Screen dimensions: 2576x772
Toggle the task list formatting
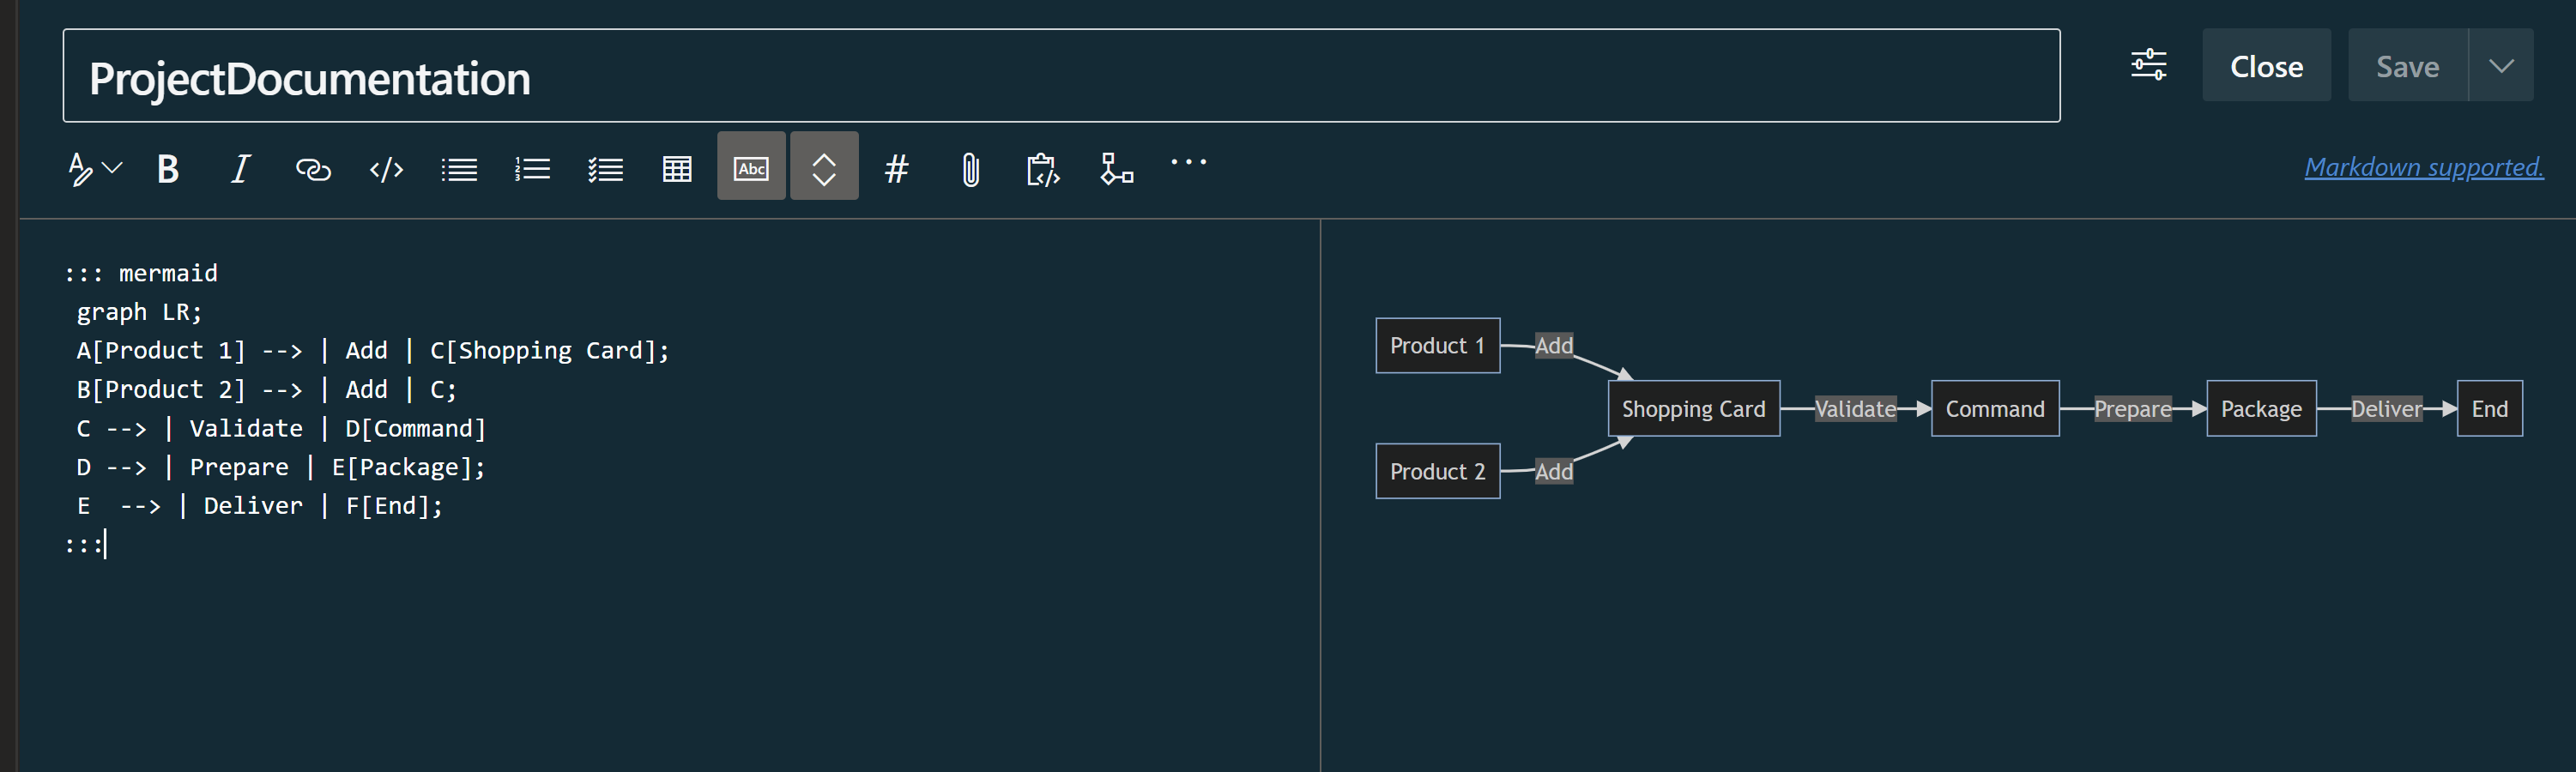click(605, 167)
